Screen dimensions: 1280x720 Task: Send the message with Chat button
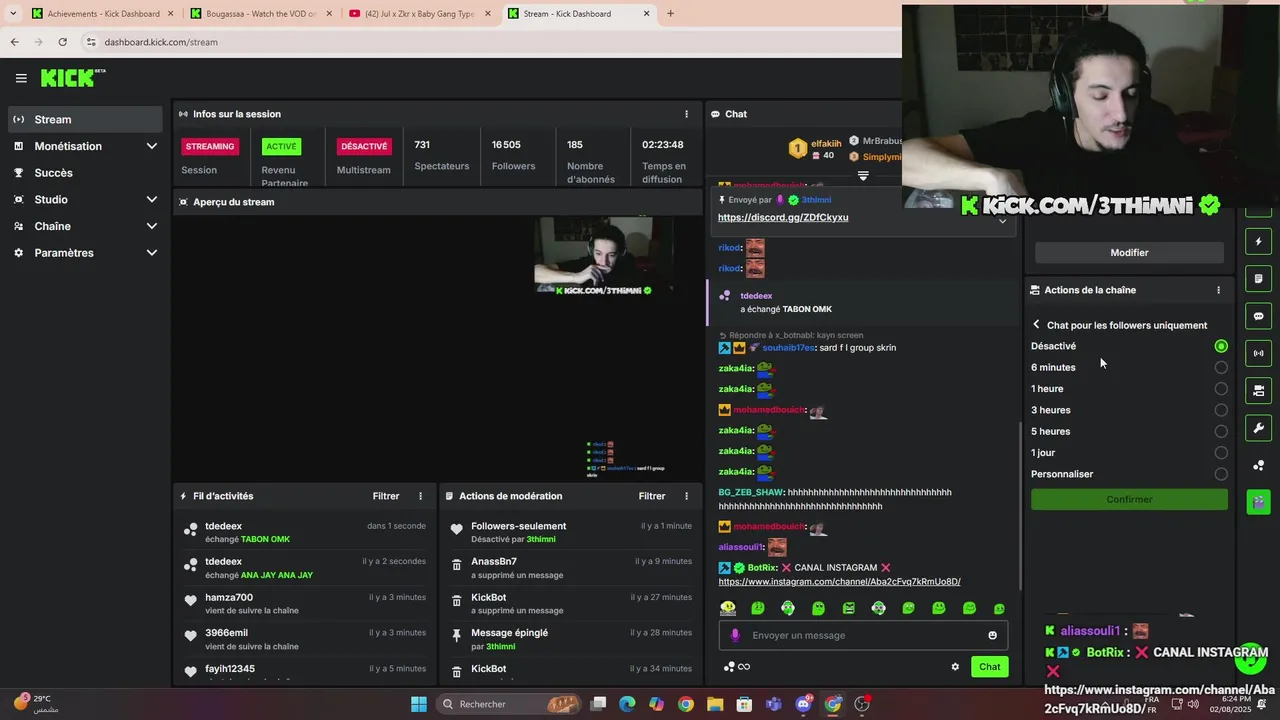(989, 667)
